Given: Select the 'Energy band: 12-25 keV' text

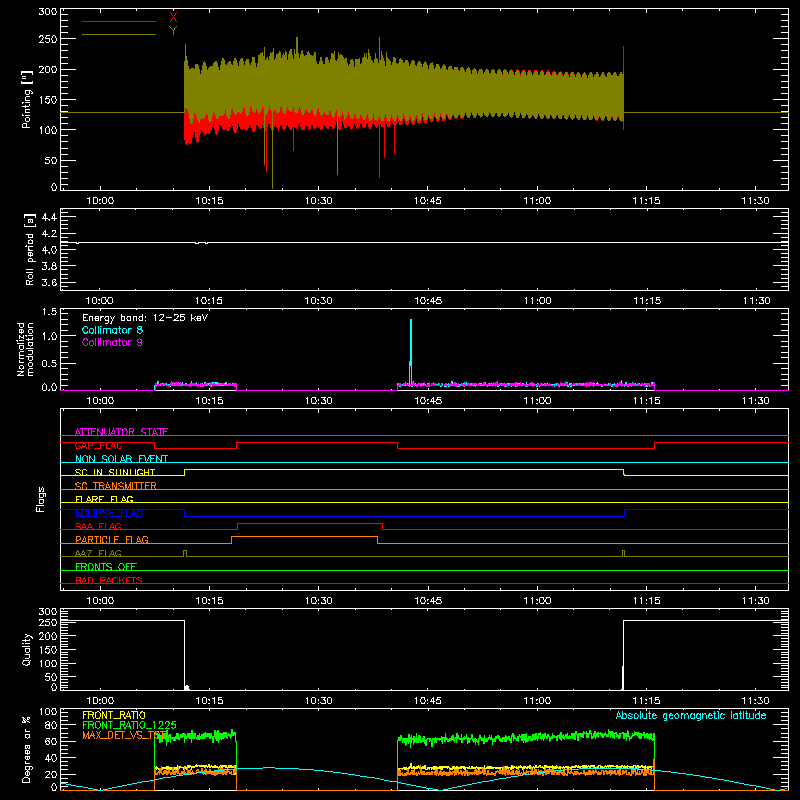Looking at the screenshot, I should tap(145, 318).
